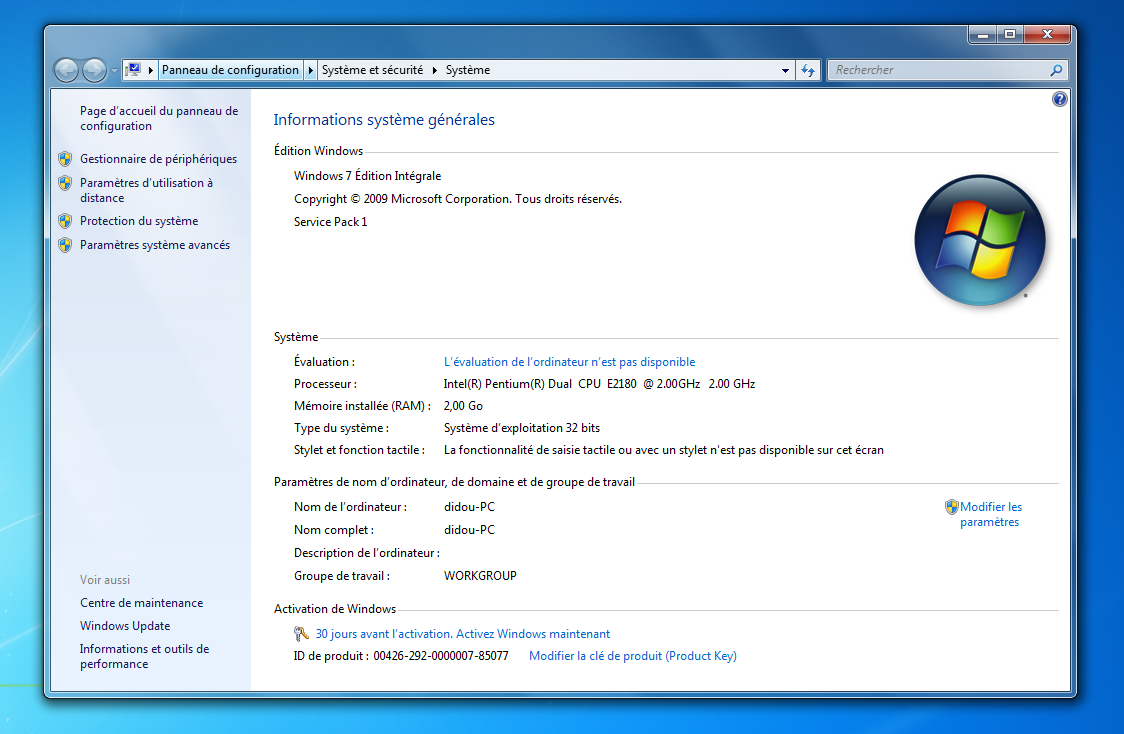Image resolution: width=1124 pixels, height=734 pixels.
Task: Minimize the Système window
Action: 983,34
